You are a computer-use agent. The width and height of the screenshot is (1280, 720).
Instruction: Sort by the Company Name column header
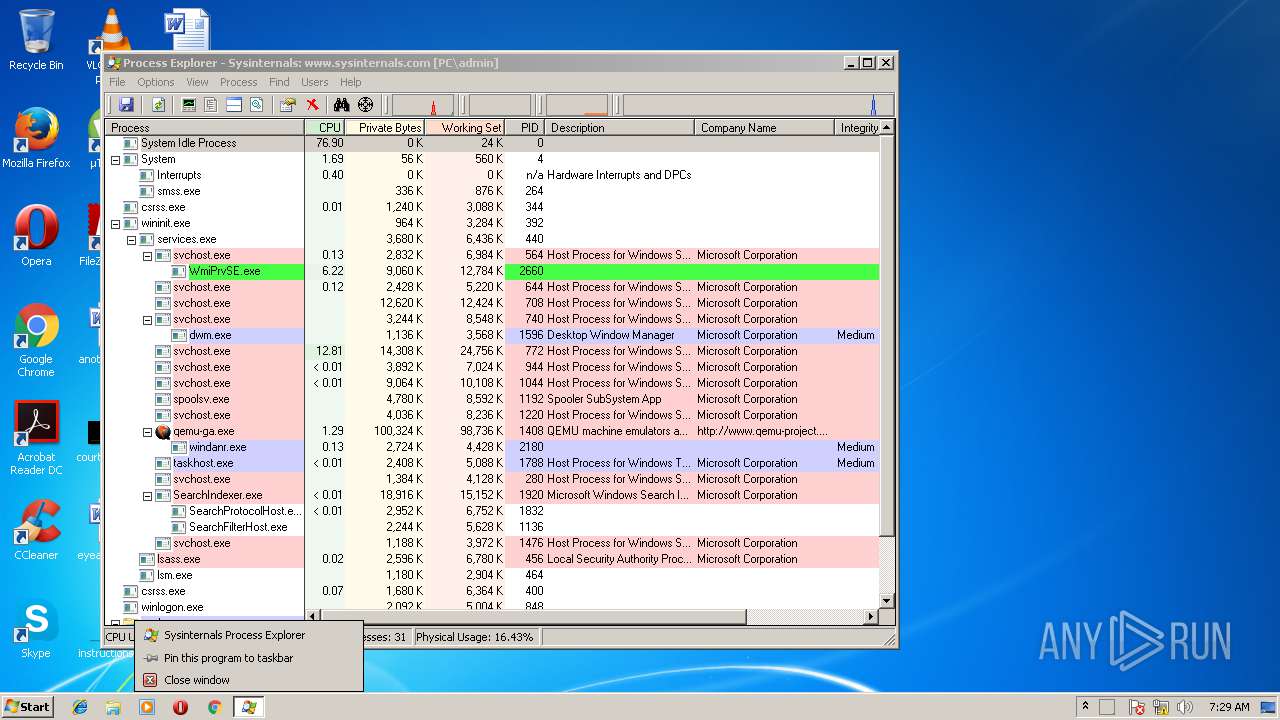coord(764,127)
